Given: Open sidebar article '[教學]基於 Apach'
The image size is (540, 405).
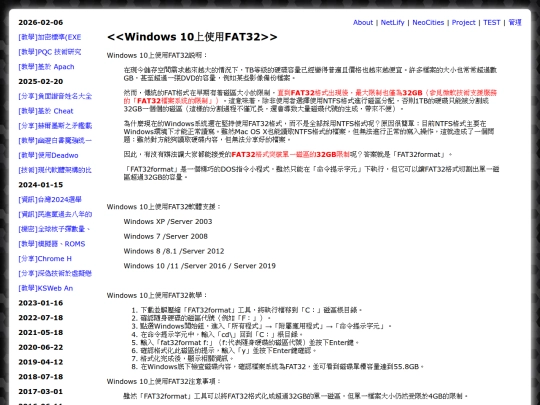Looking at the screenshot, I should coord(46,67).
